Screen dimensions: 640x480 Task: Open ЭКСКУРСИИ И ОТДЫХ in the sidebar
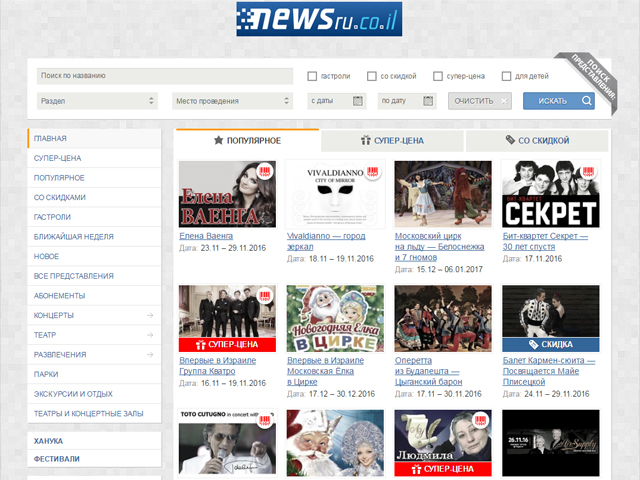point(94,394)
